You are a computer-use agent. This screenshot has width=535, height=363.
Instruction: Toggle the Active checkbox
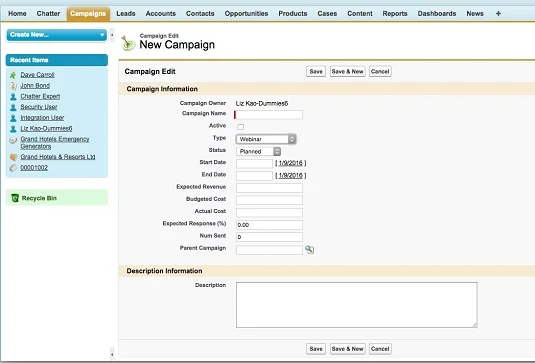[x=241, y=127]
